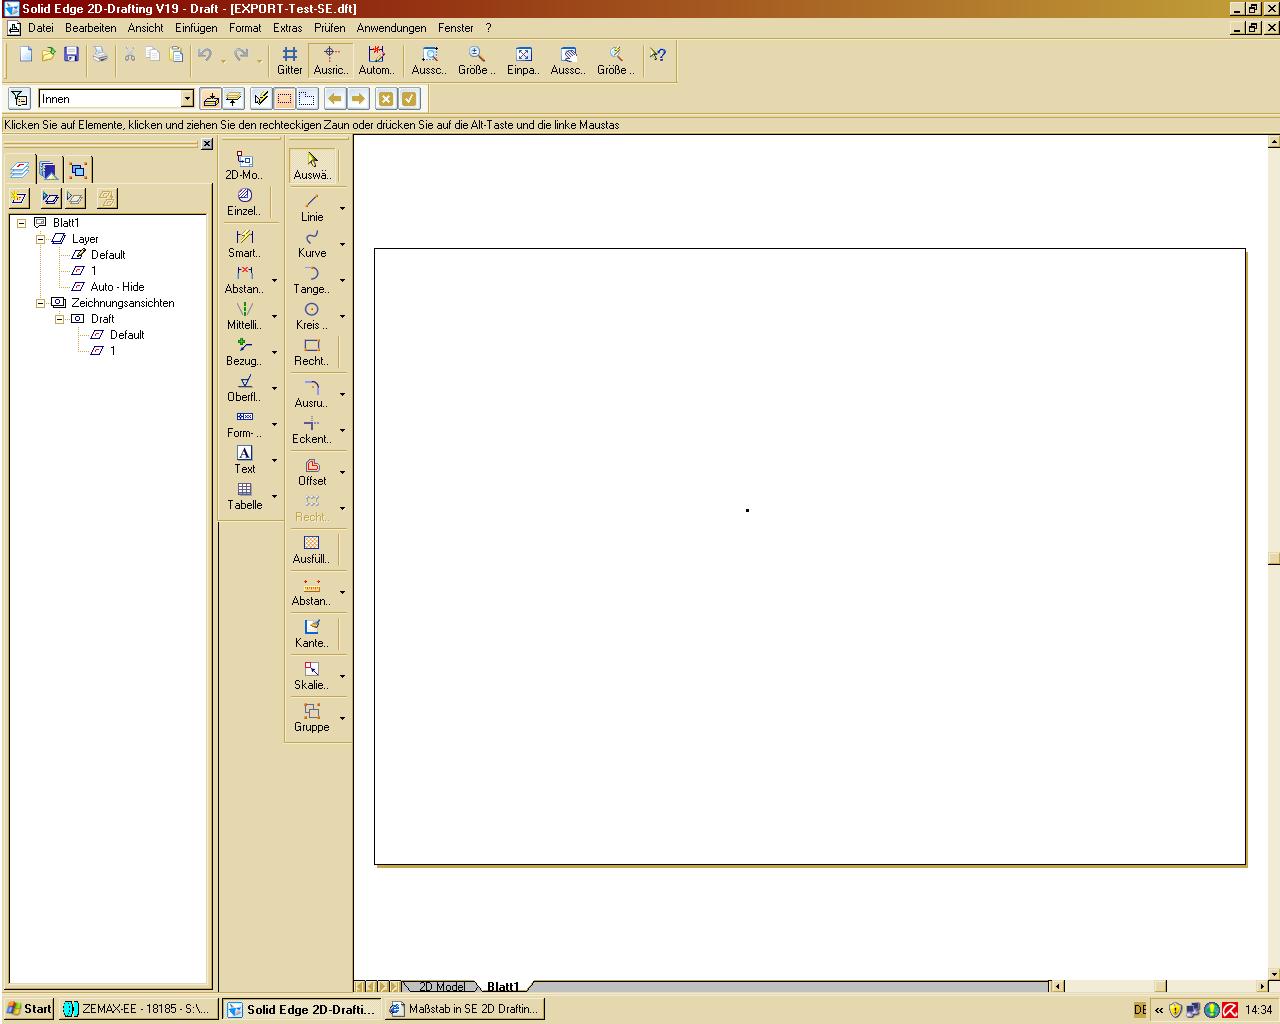
Task: Click the hide layer icon in the panel
Action: point(75,198)
